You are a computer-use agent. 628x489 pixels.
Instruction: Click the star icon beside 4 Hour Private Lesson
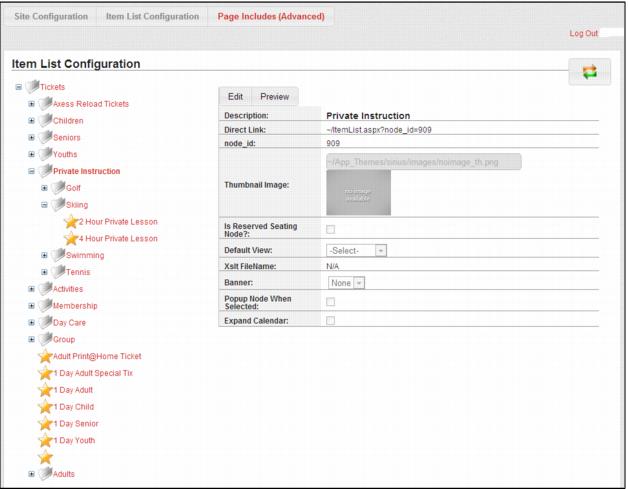(x=71, y=238)
